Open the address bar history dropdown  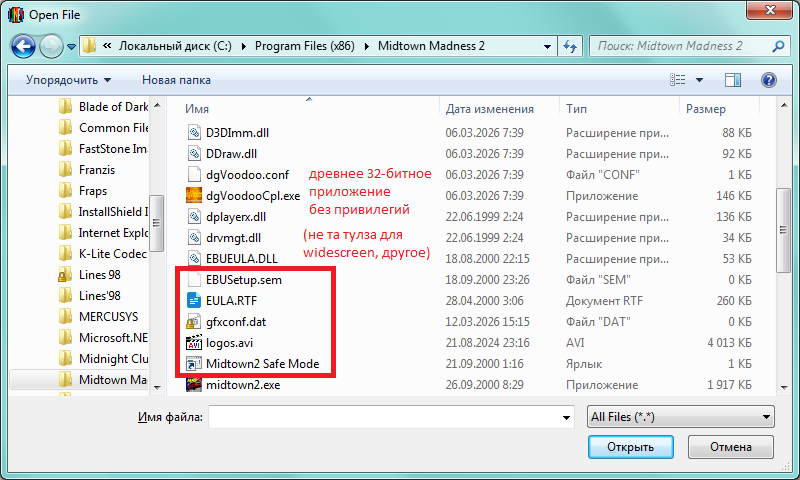(547, 46)
